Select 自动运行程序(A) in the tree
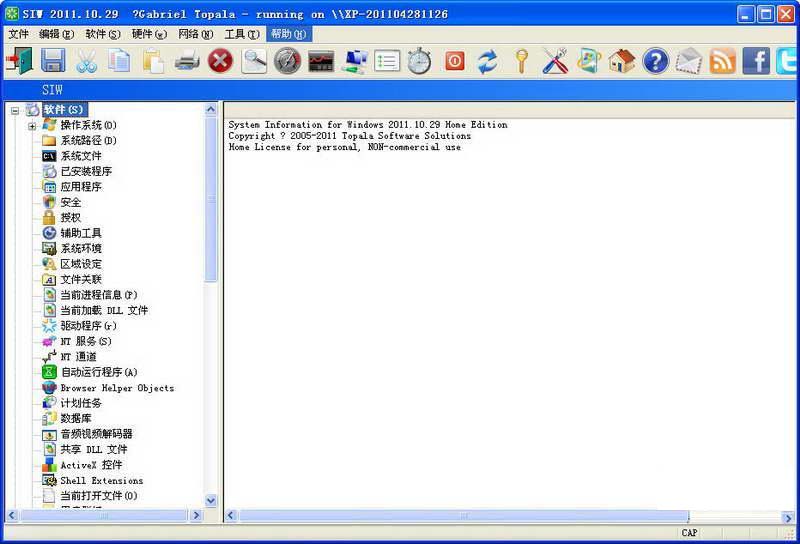Image resolution: width=800 pixels, height=544 pixels. [98, 372]
